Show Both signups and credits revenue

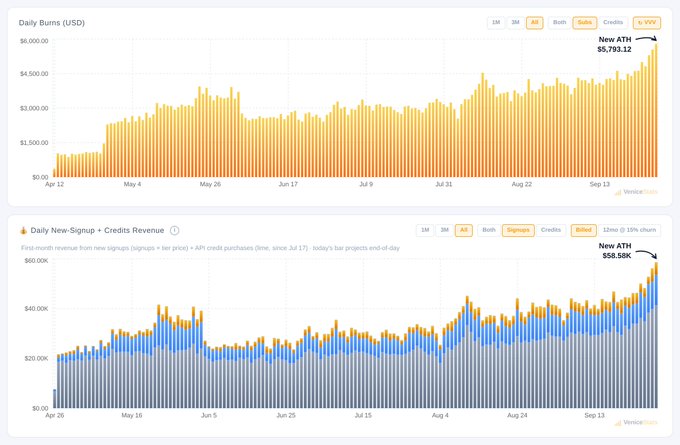489,230
